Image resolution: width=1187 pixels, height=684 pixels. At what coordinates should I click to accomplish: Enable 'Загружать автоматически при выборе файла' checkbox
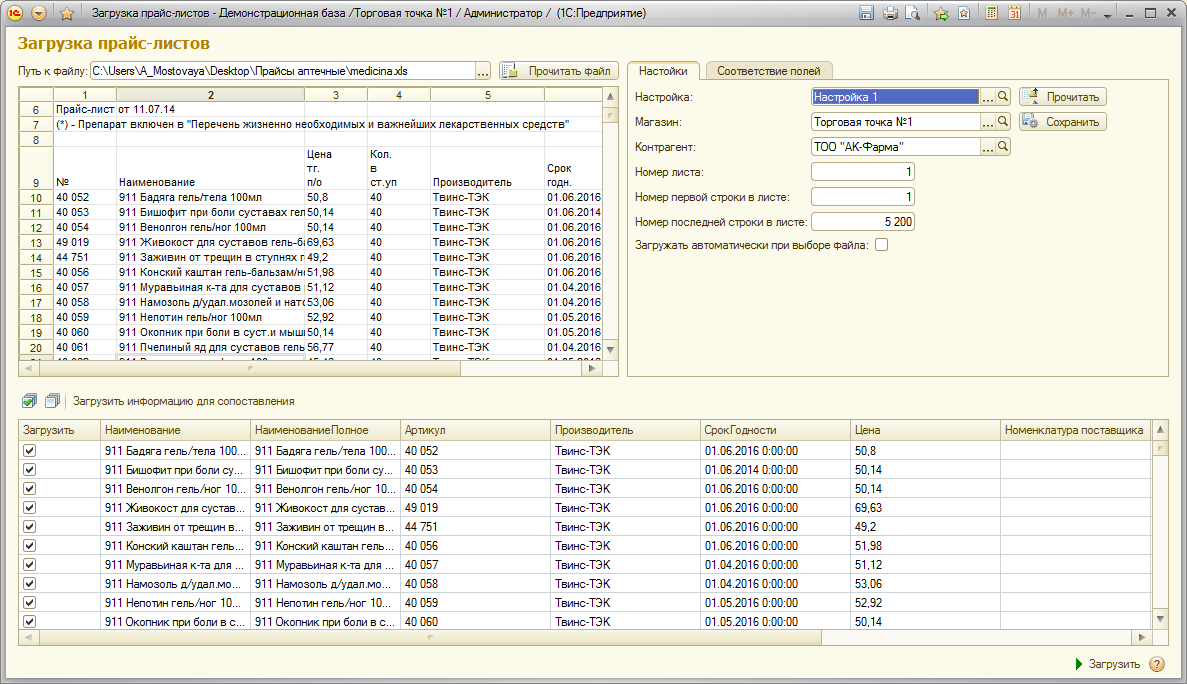click(881, 244)
